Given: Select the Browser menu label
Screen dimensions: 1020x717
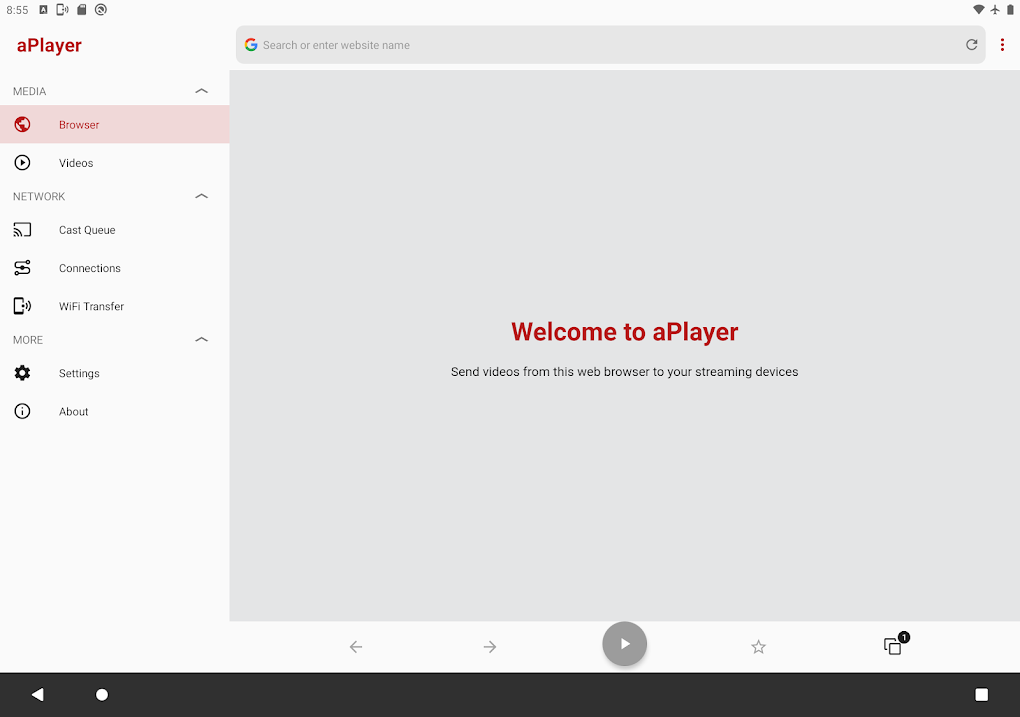Looking at the screenshot, I should click(79, 125).
